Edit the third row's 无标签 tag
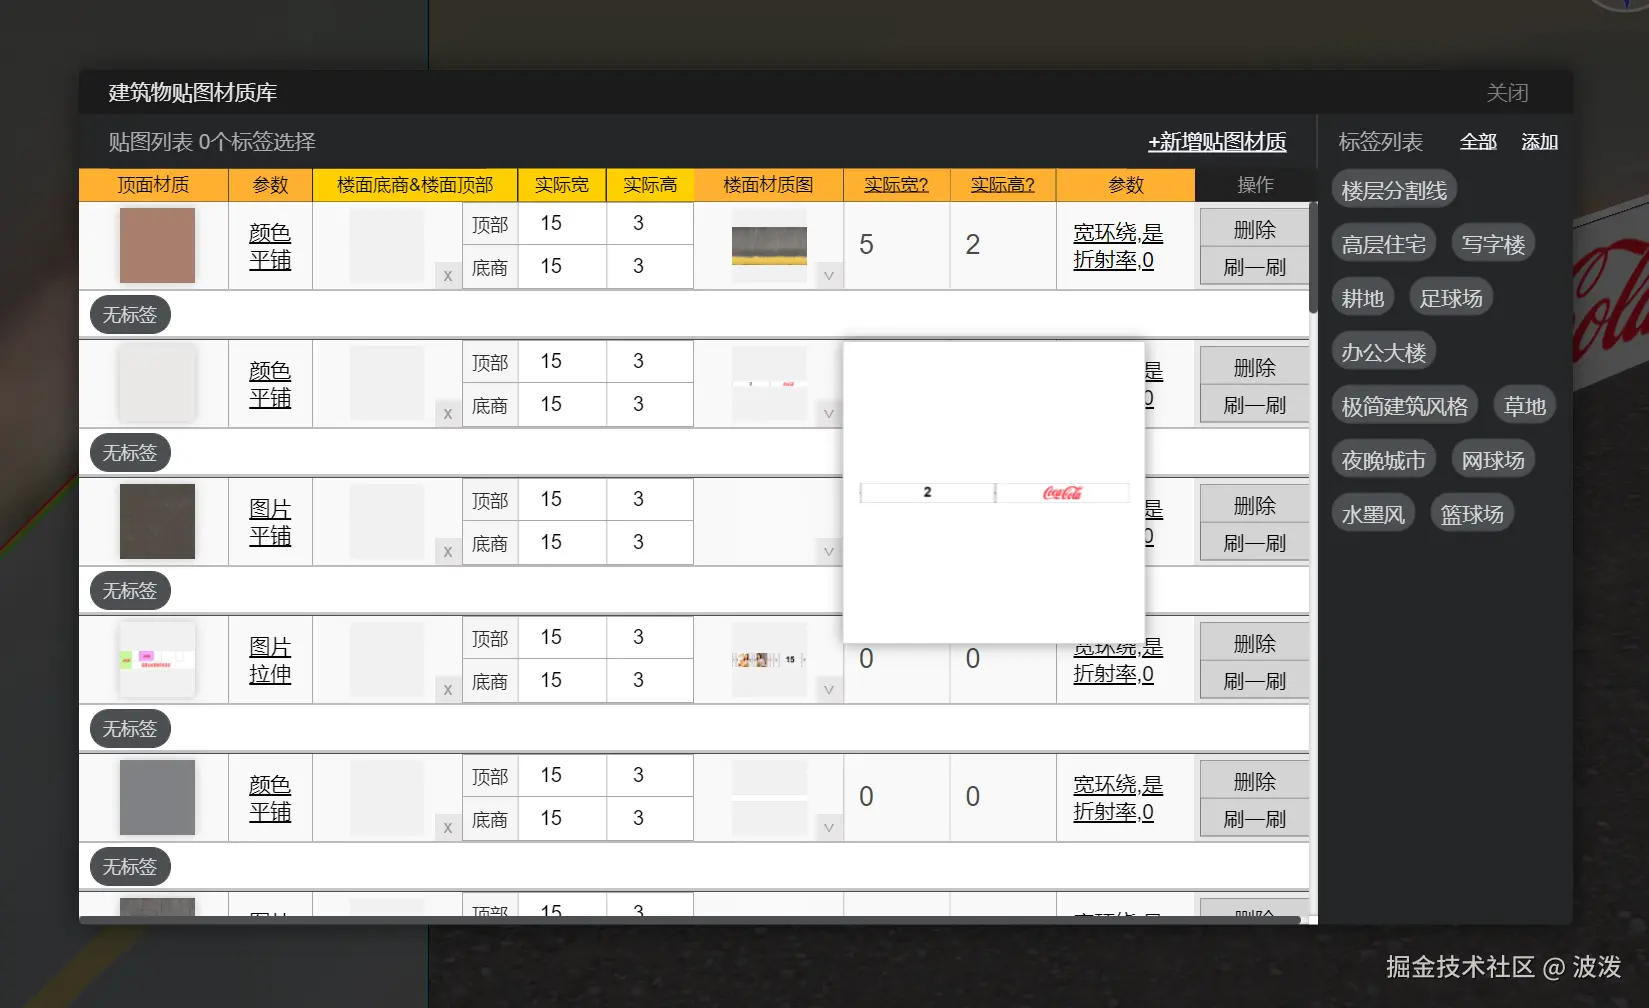The height and width of the screenshot is (1008, 1649). [130, 591]
